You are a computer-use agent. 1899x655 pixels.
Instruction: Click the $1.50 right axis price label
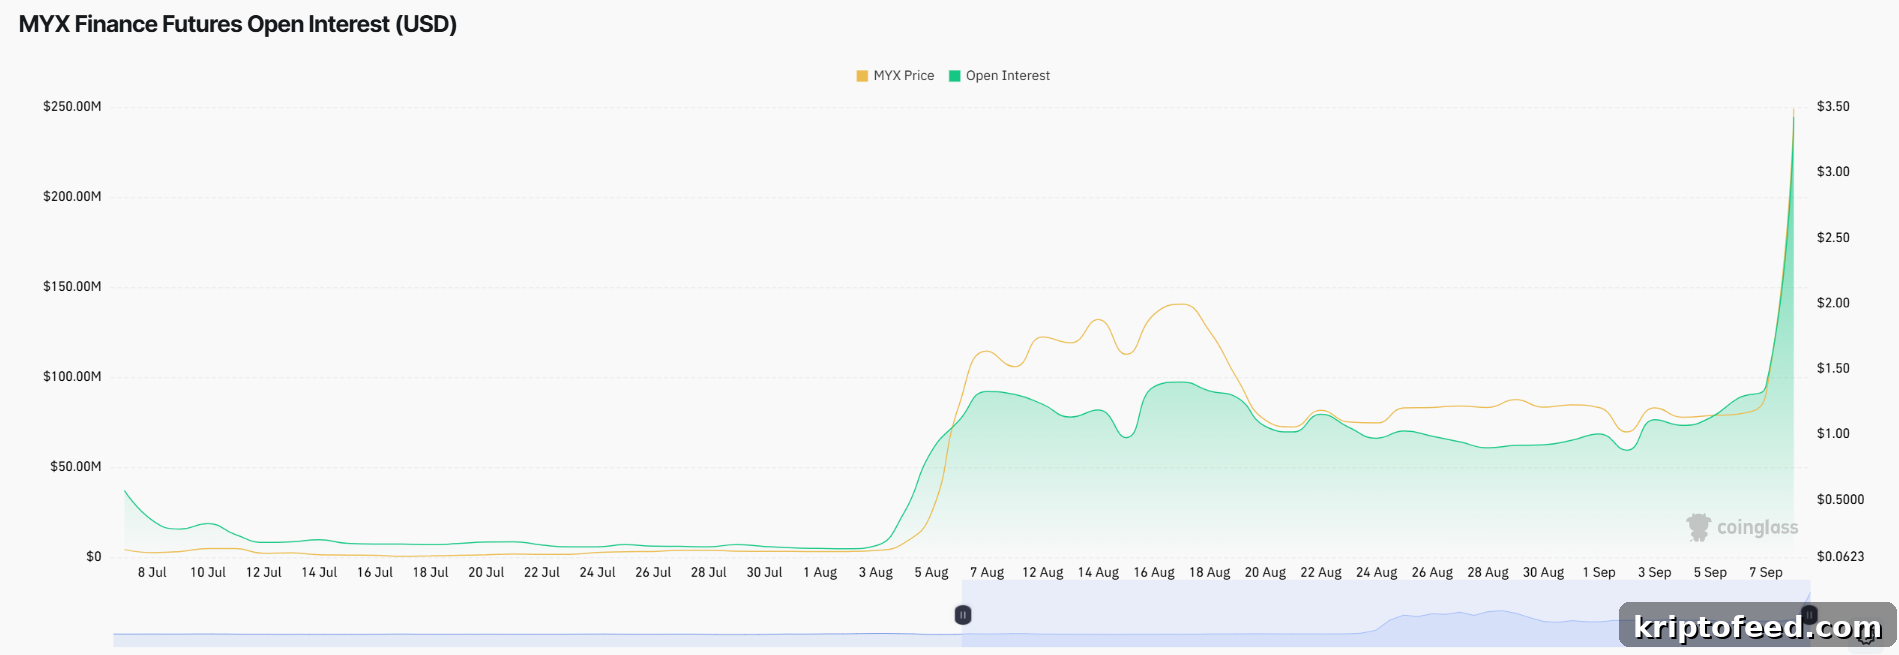pos(1833,369)
